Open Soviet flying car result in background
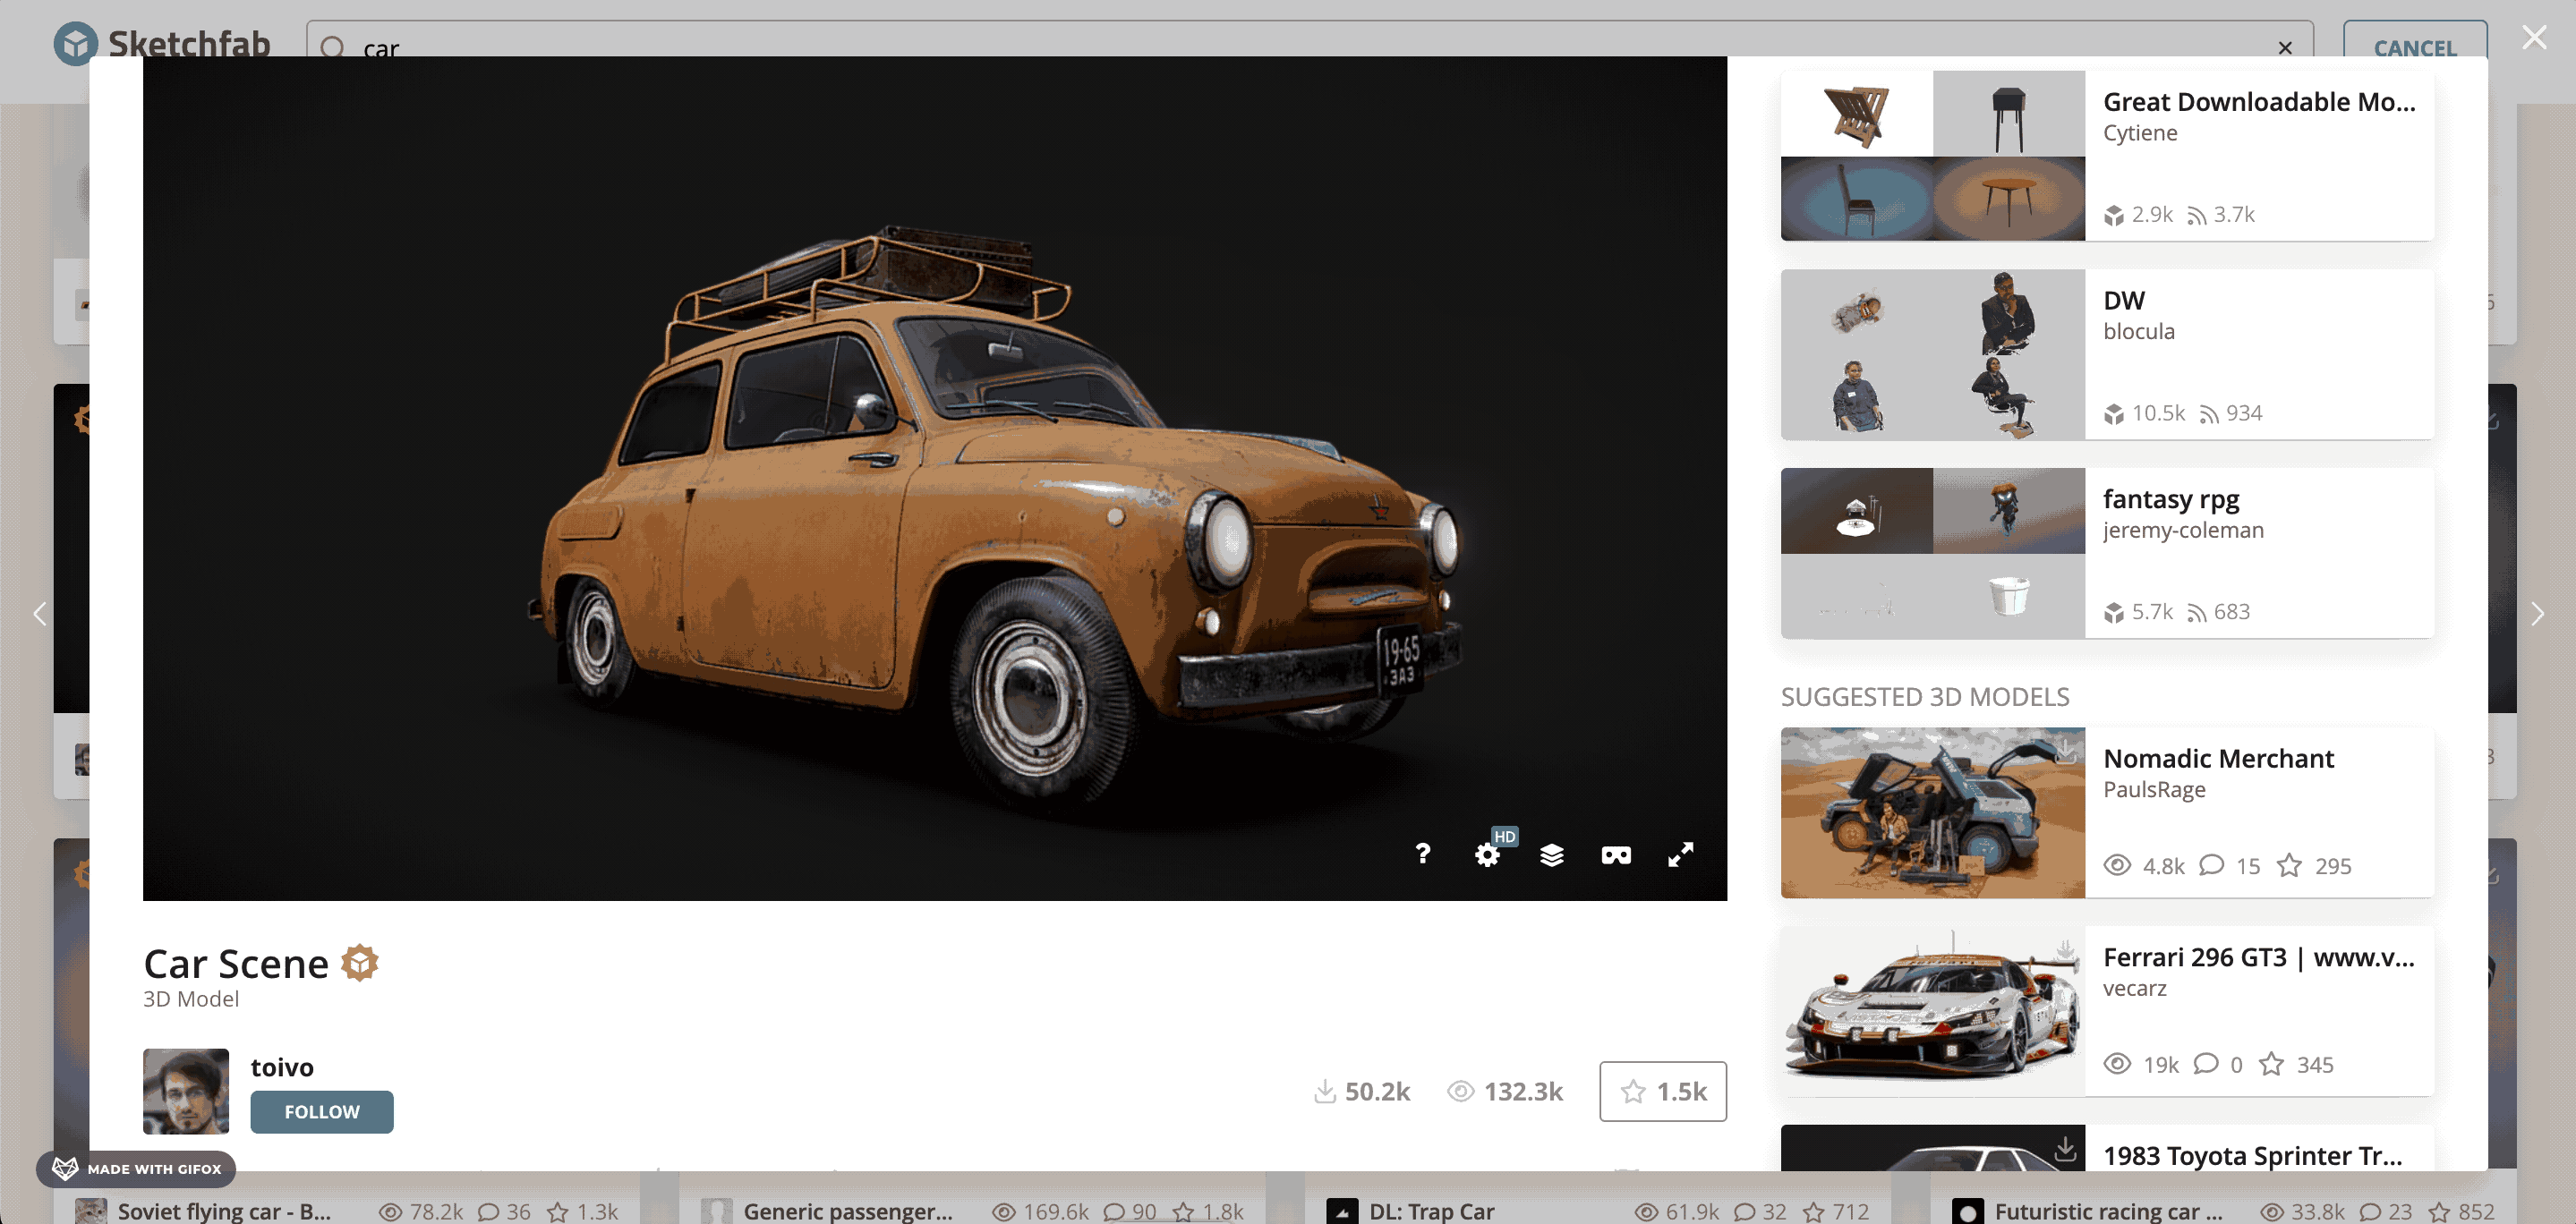The image size is (2576, 1224). point(224,1211)
